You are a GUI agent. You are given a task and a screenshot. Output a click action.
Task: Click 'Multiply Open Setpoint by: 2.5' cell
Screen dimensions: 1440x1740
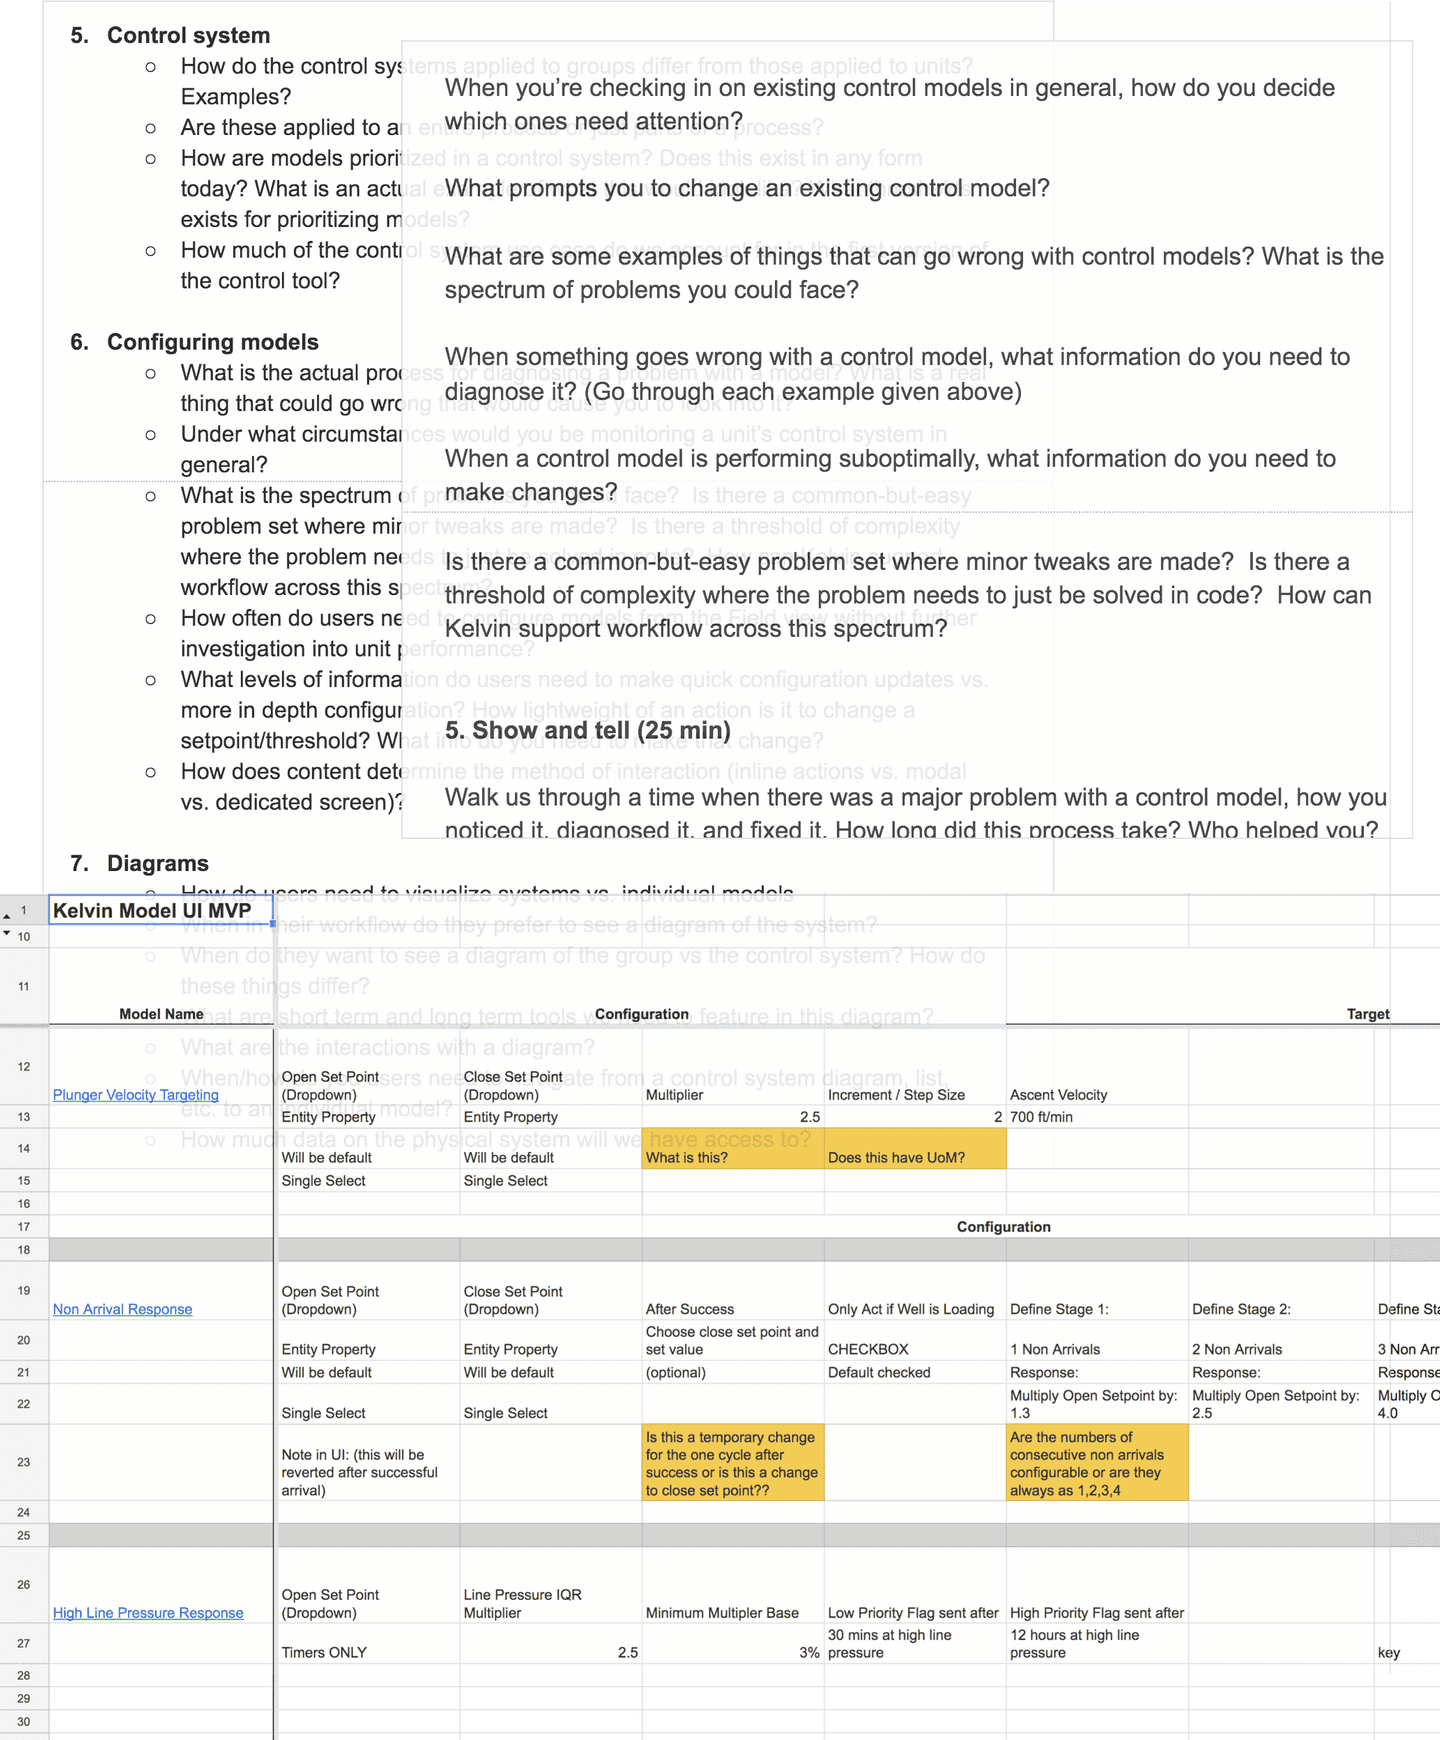coord(1281,1404)
